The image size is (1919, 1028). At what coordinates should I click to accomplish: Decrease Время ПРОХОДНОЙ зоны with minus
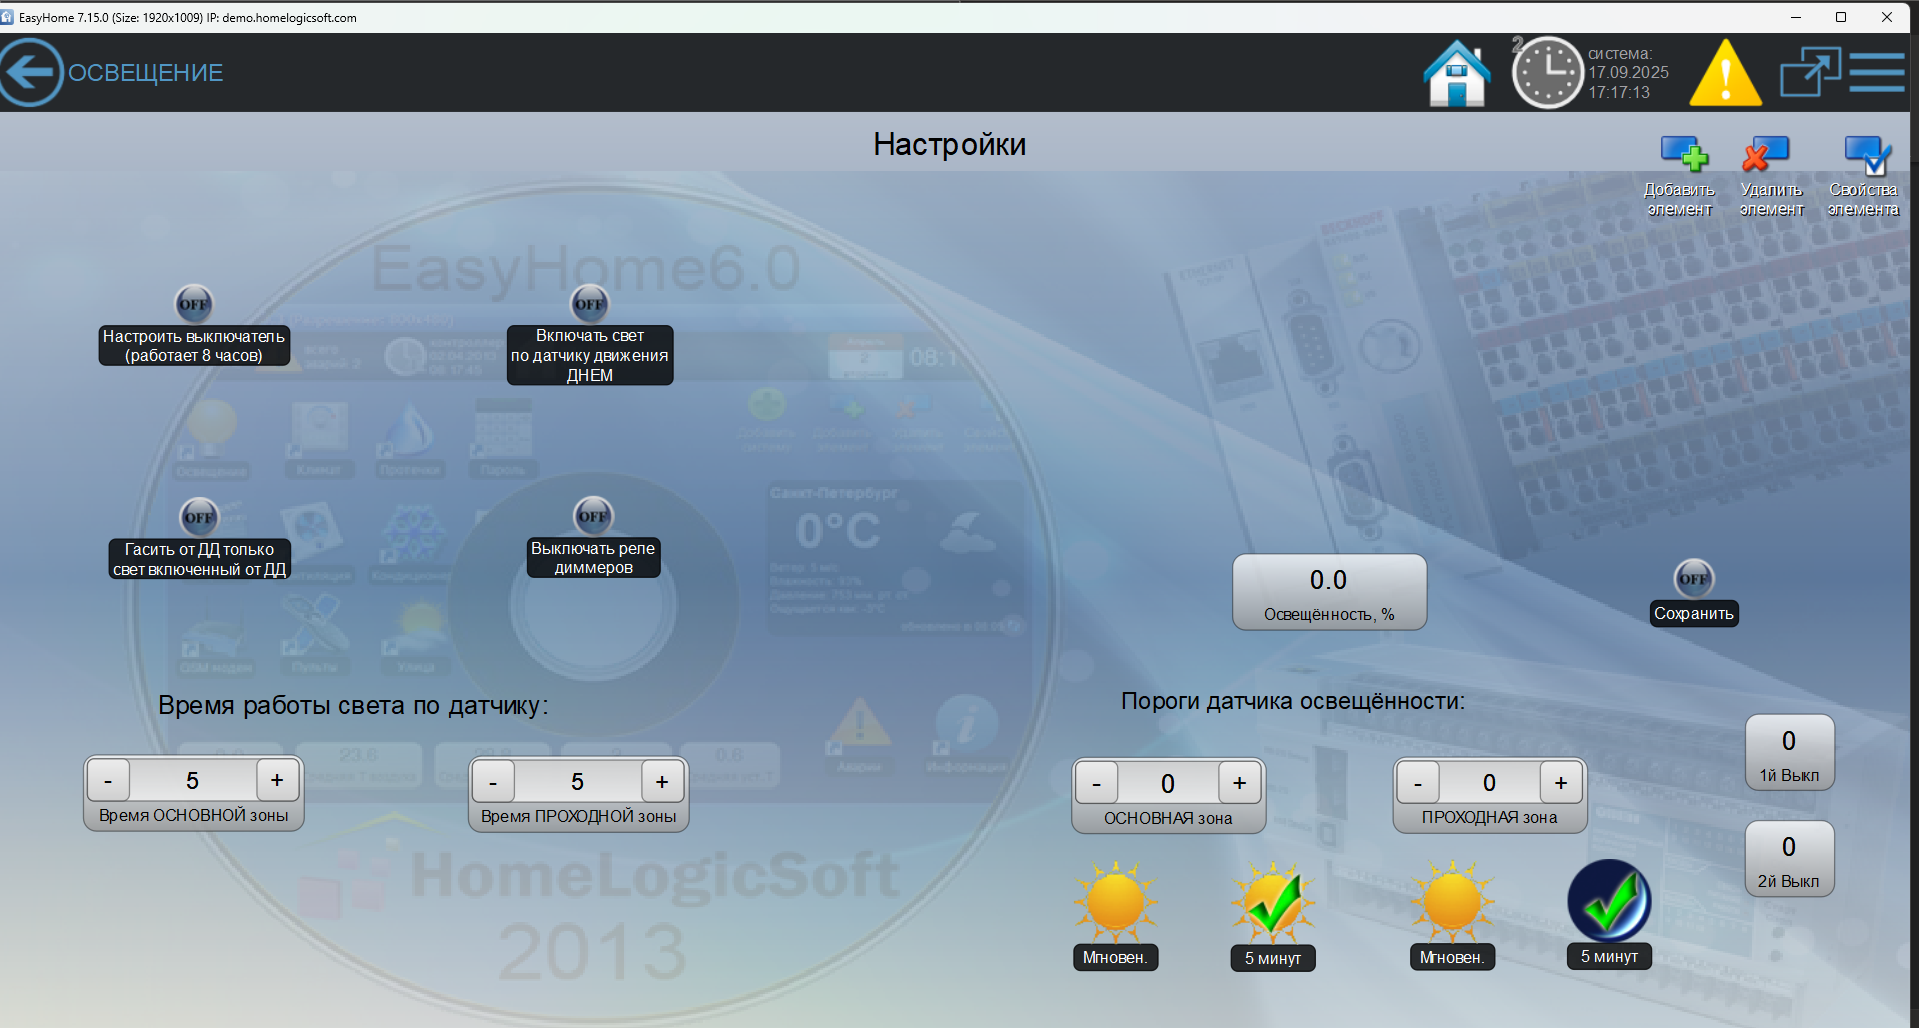click(x=493, y=782)
